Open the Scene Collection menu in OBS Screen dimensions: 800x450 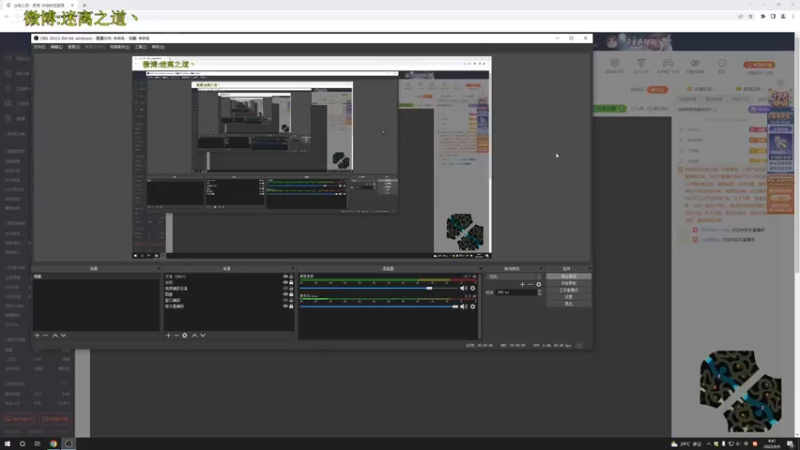point(119,47)
